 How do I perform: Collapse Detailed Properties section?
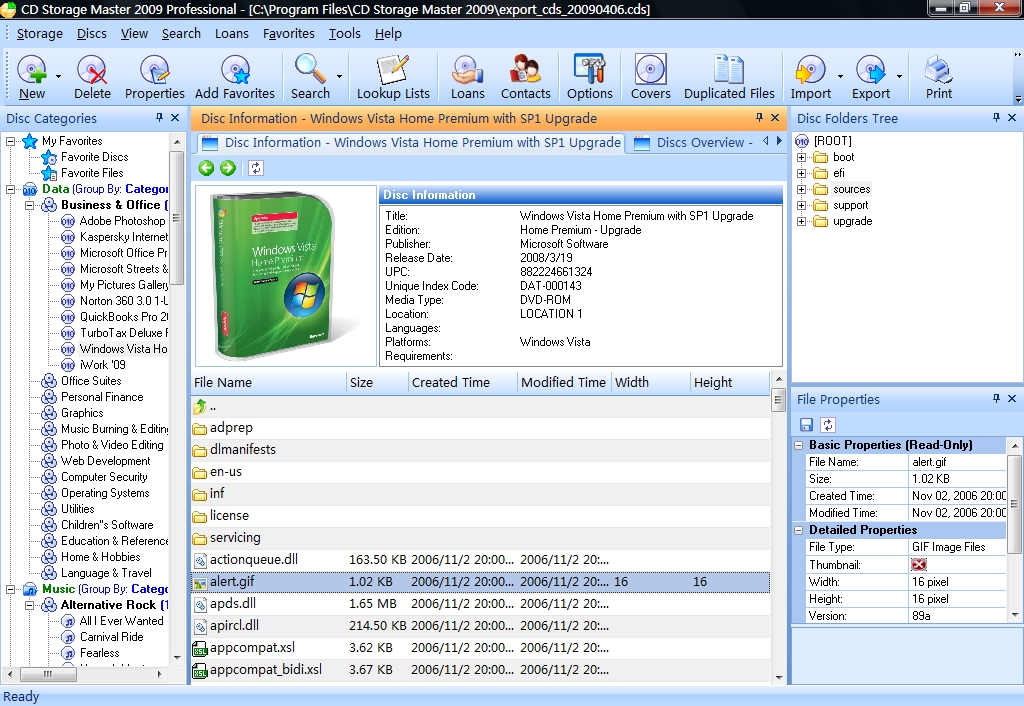click(798, 530)
